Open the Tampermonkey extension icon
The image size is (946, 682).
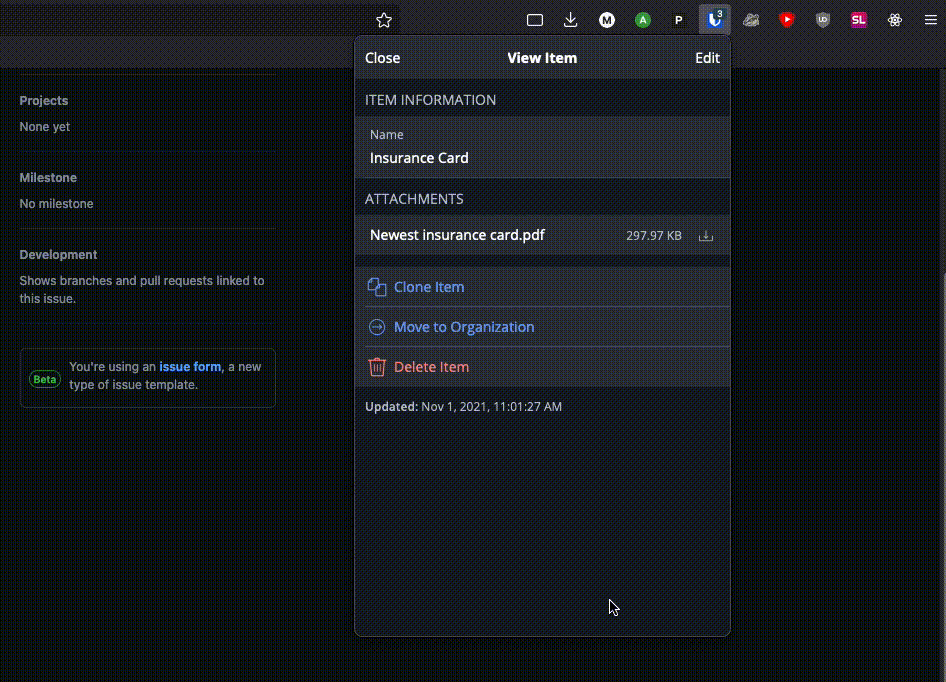tap(751, 19)
